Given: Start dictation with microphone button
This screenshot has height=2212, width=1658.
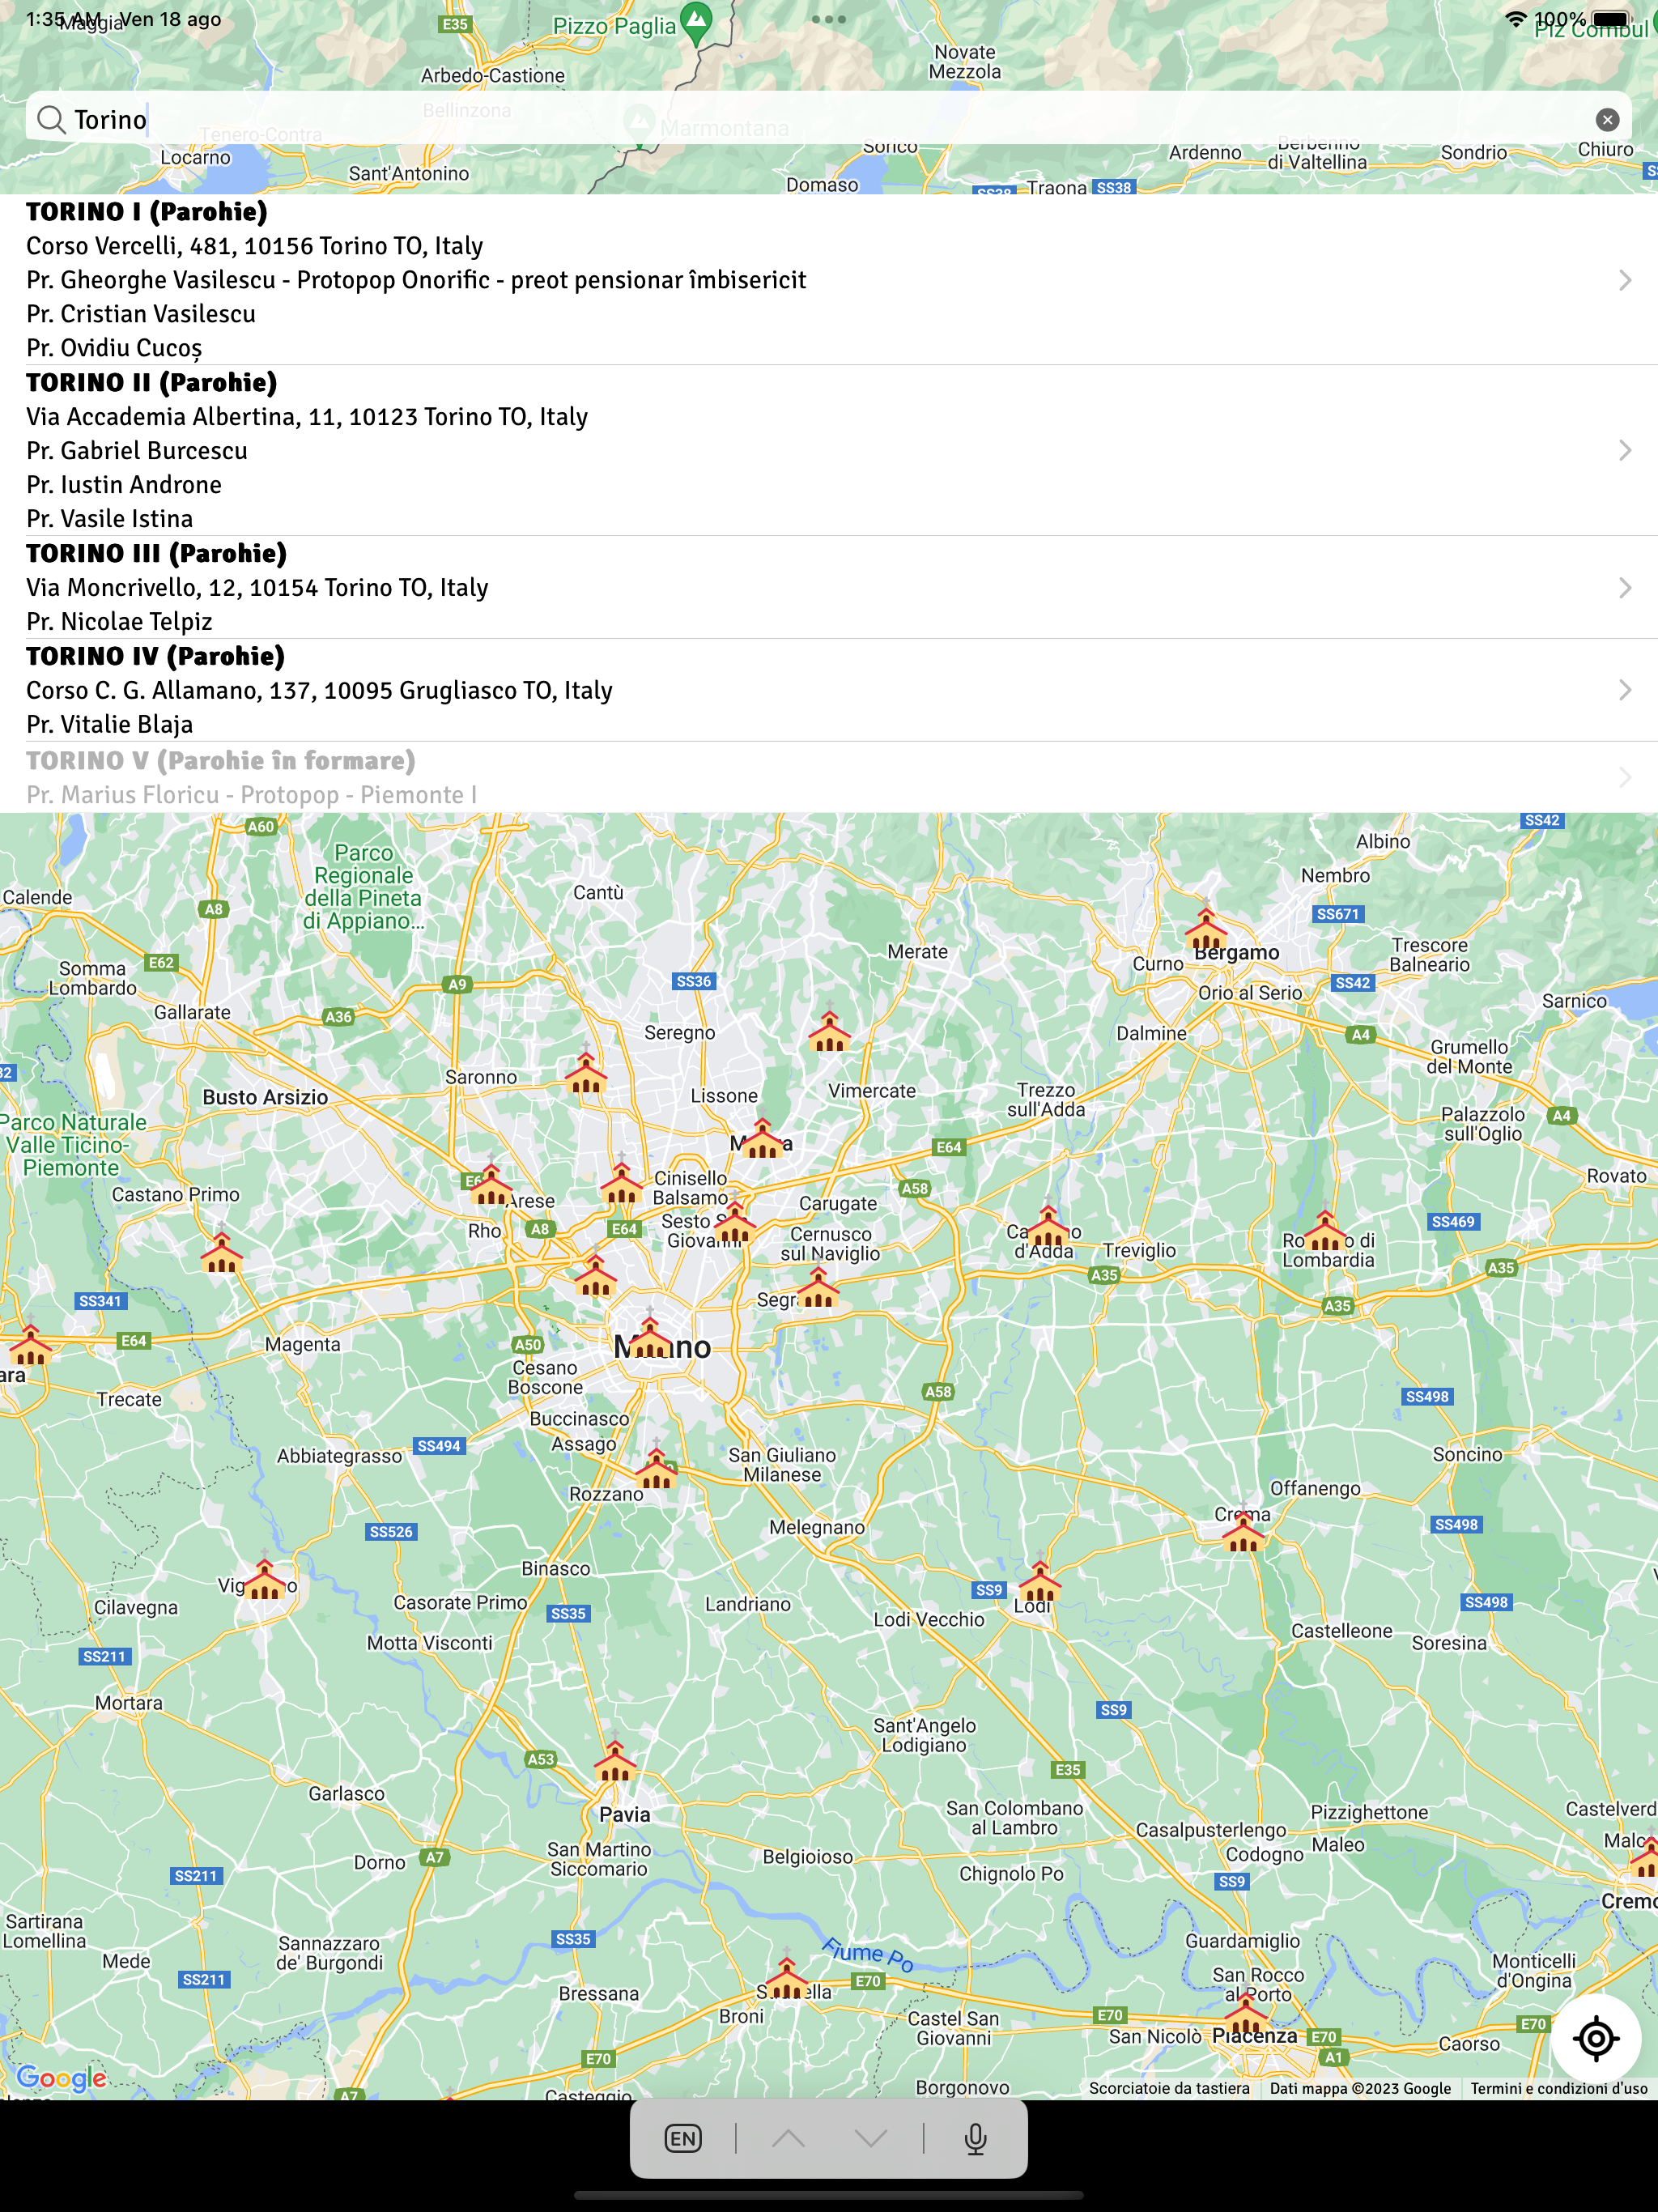Looking at the screenshot, I should click(975, 2138).
